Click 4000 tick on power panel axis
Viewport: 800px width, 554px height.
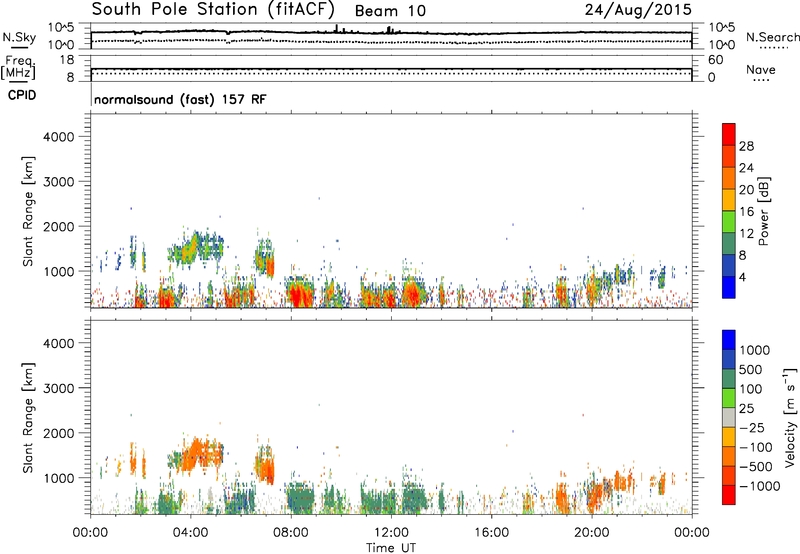click(58, 137)
